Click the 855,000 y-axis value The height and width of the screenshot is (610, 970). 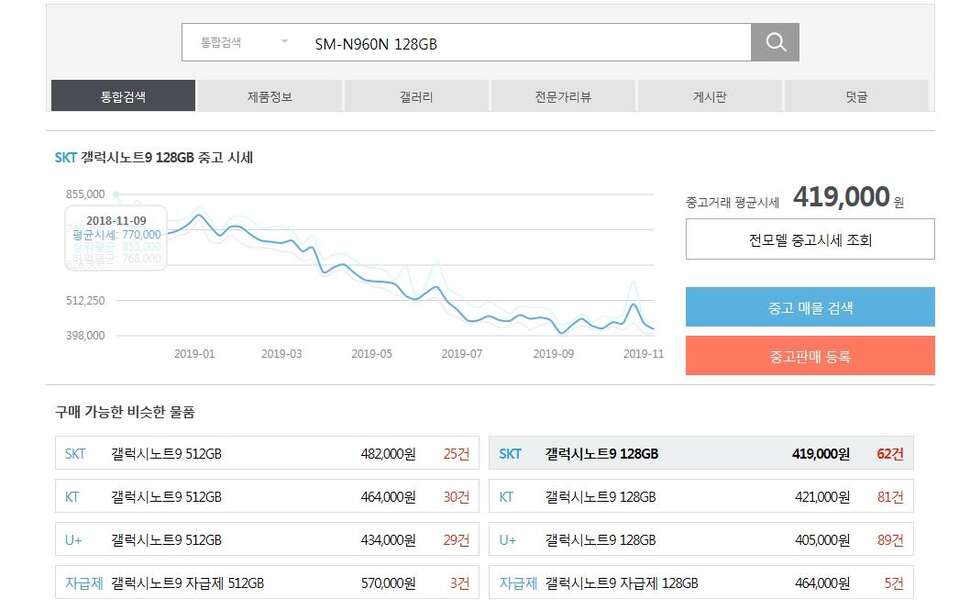tap(85, 194)
